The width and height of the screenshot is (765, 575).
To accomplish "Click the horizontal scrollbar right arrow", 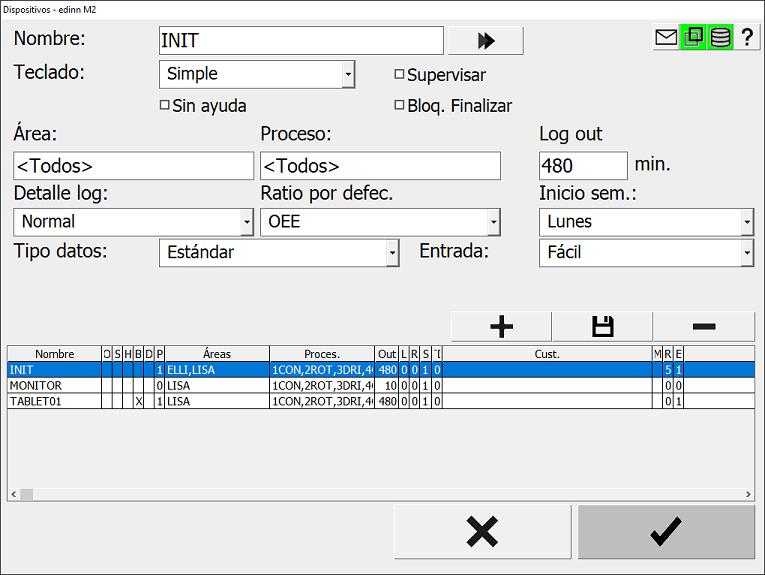I will [748, 494].
